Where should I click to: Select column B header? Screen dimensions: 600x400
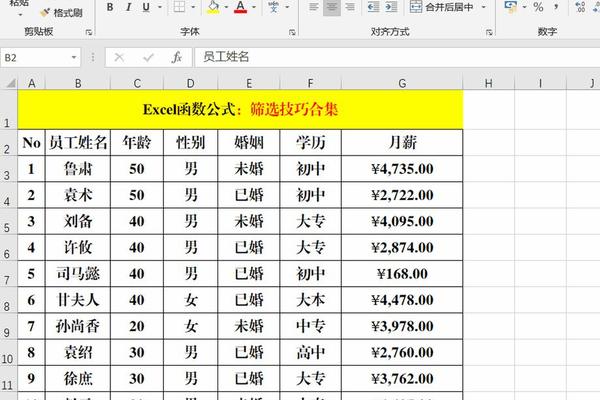(x=78, y=83)
